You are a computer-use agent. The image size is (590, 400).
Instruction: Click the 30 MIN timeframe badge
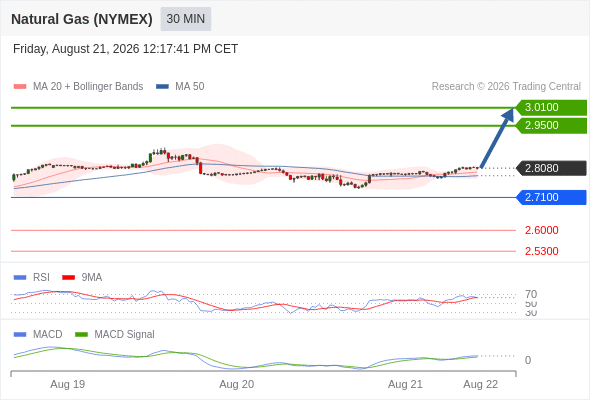point(186,19)
